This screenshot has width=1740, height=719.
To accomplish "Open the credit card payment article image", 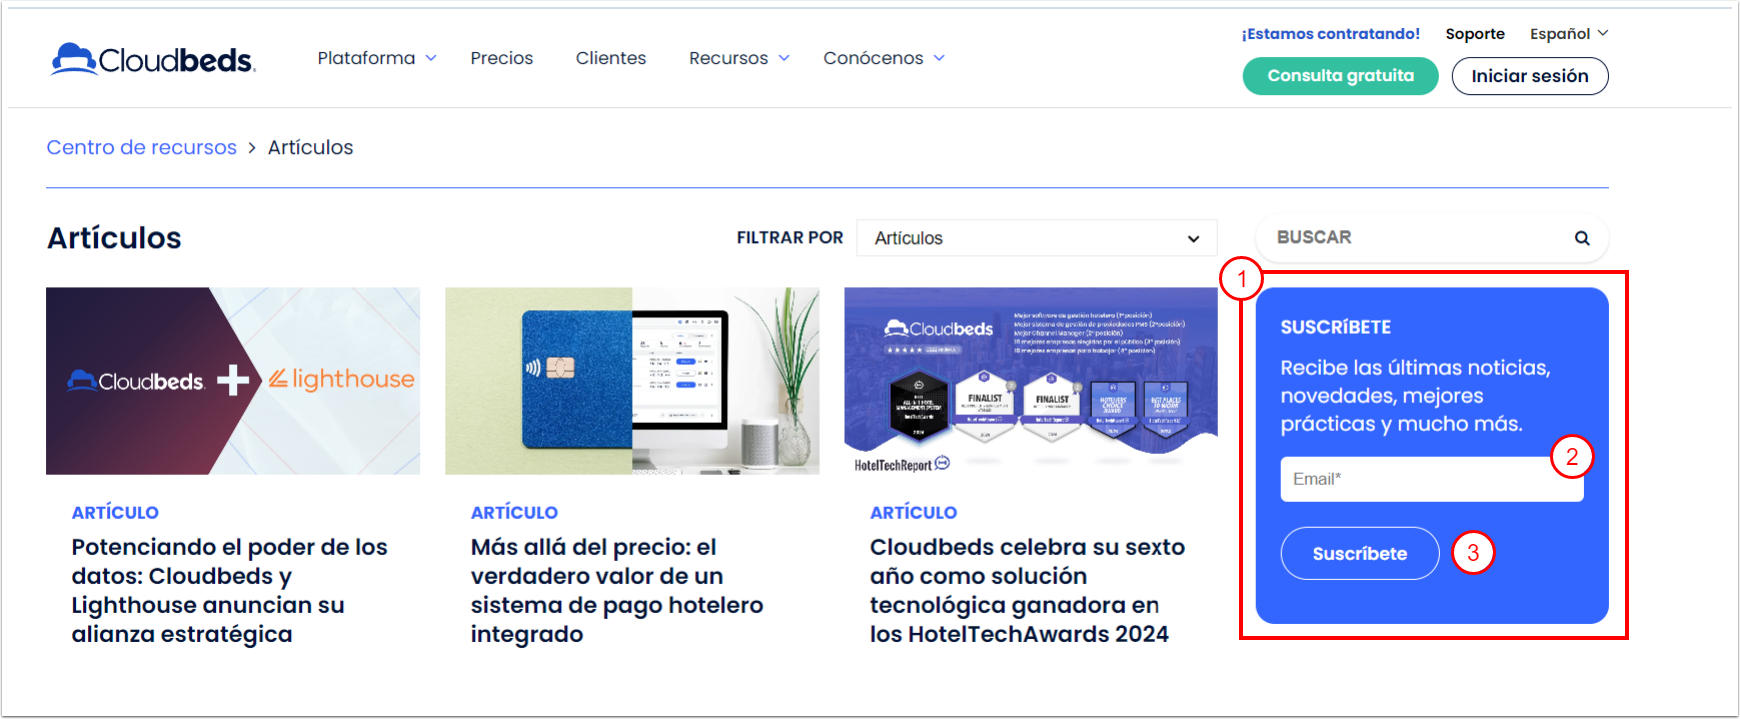I will 632,381.
